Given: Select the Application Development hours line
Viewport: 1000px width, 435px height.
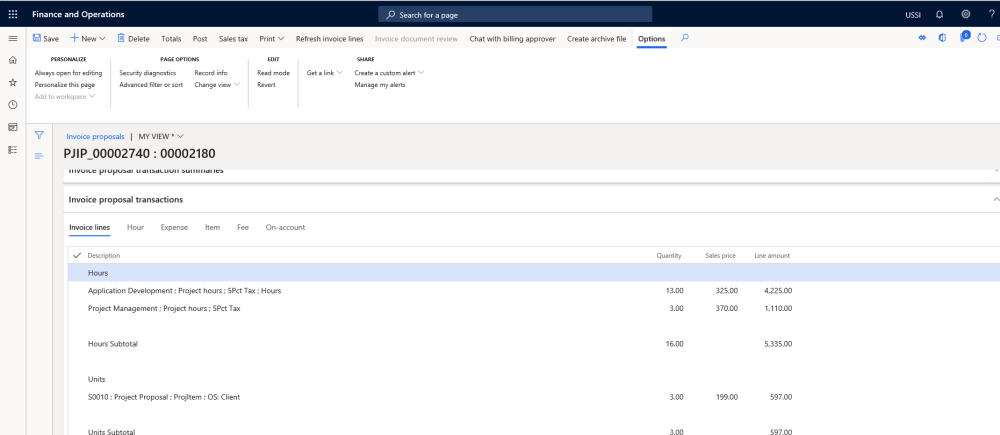Looking at the screenshot, I should pos(534,290).
